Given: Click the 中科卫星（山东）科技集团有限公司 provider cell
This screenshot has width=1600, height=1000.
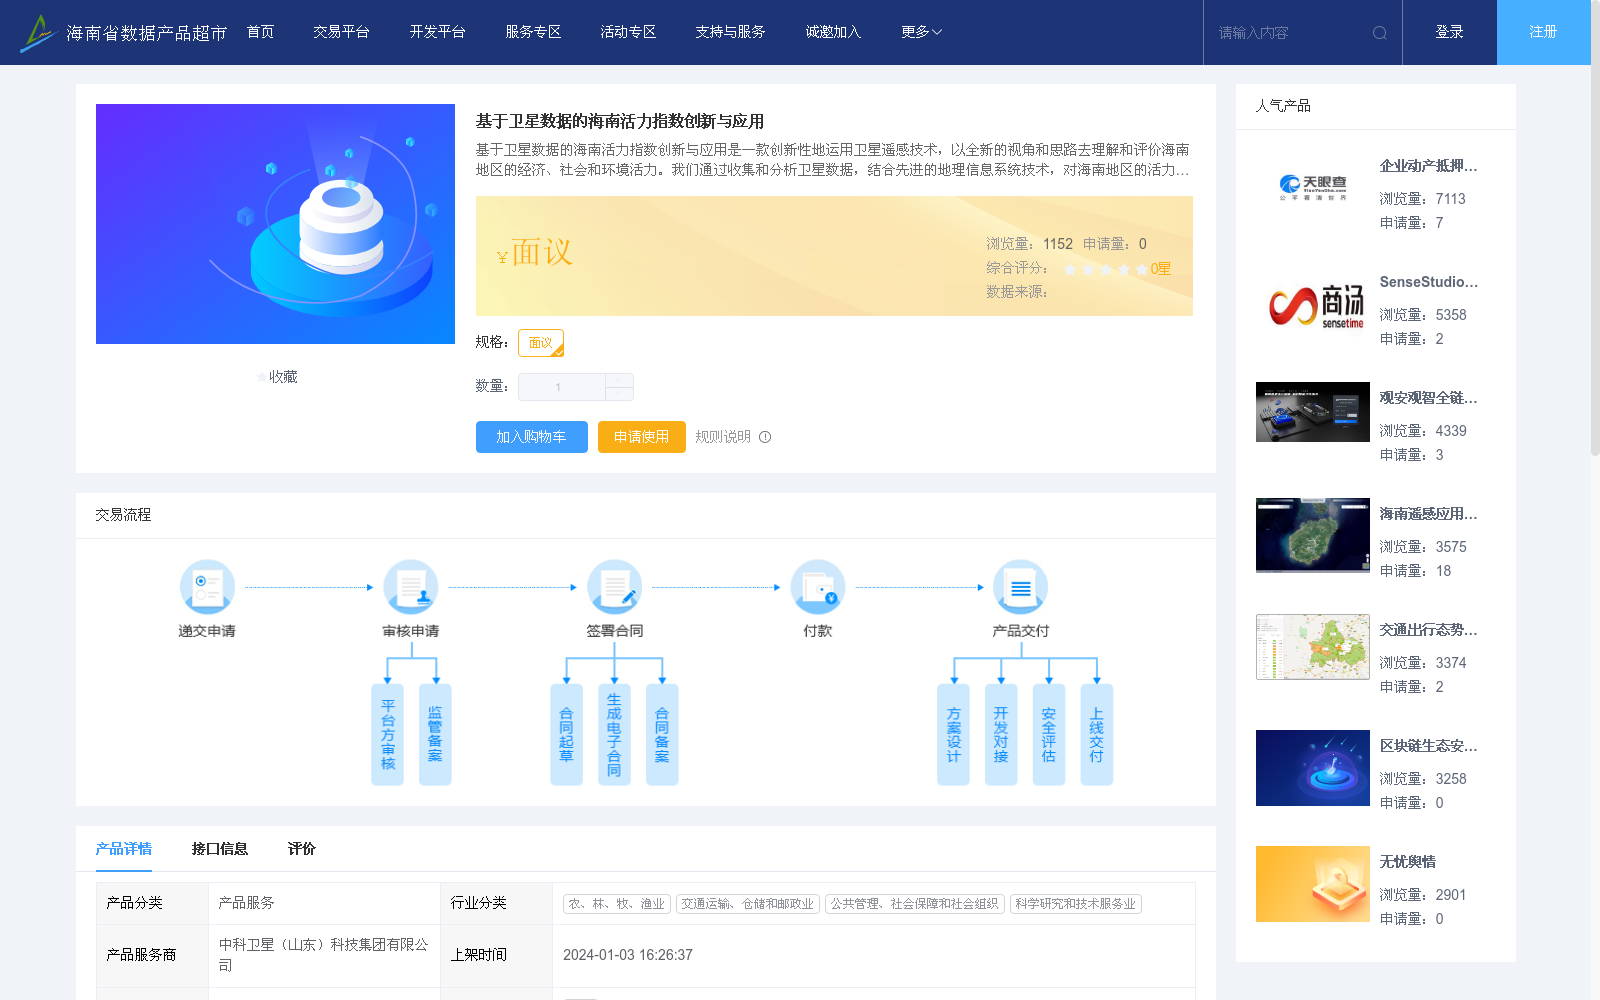Looking at the screenshot, I should (x=324, y=955).
